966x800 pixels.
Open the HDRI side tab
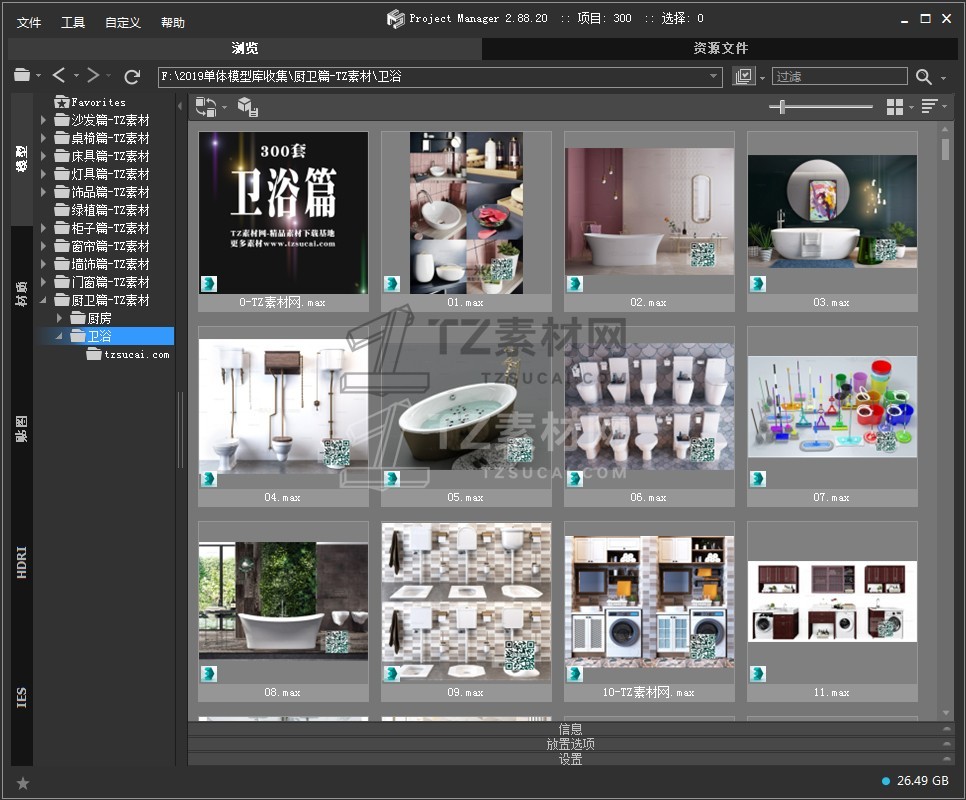[22, 563]
